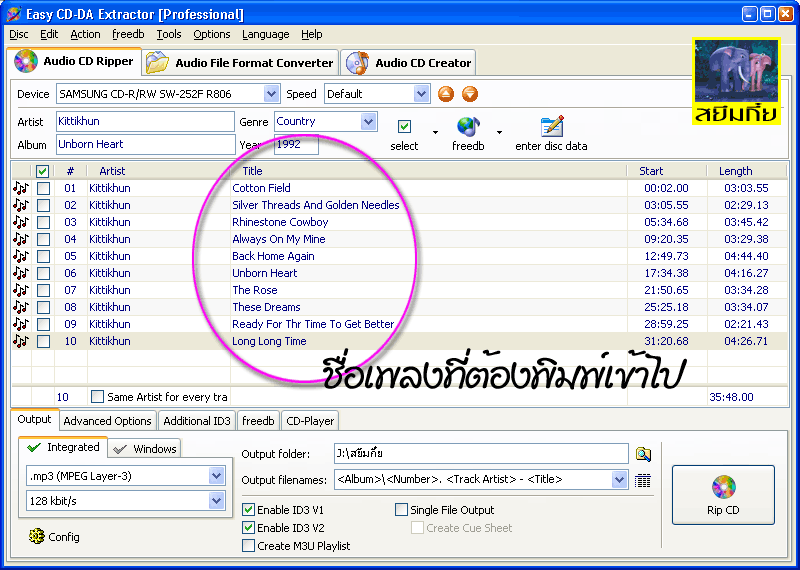Click music note icon for track 01

[21, 188]
